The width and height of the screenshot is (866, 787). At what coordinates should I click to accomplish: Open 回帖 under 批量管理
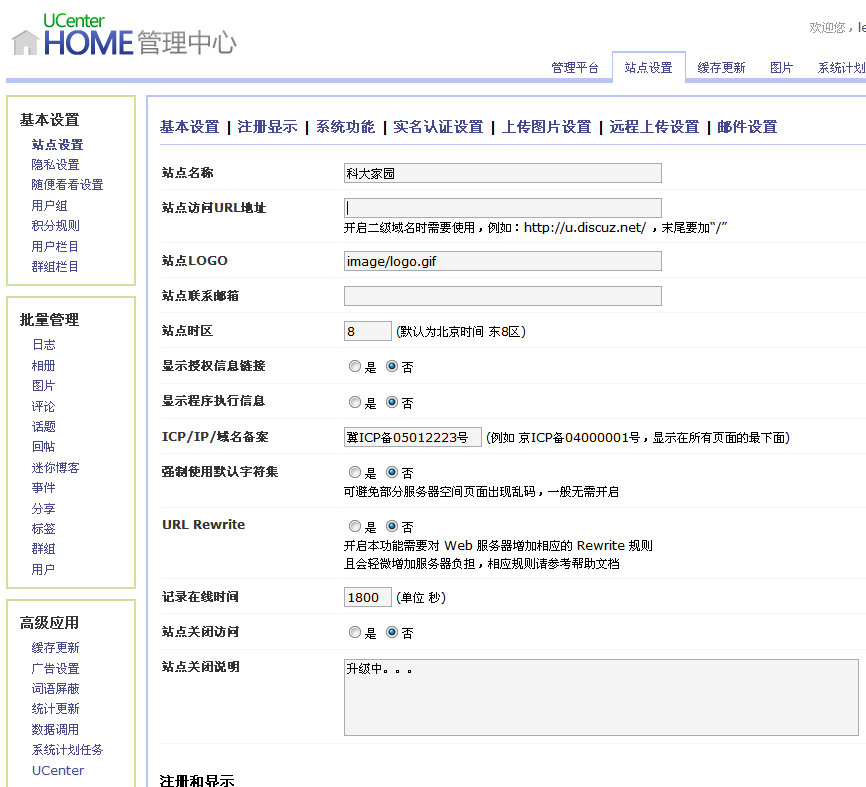44,446
